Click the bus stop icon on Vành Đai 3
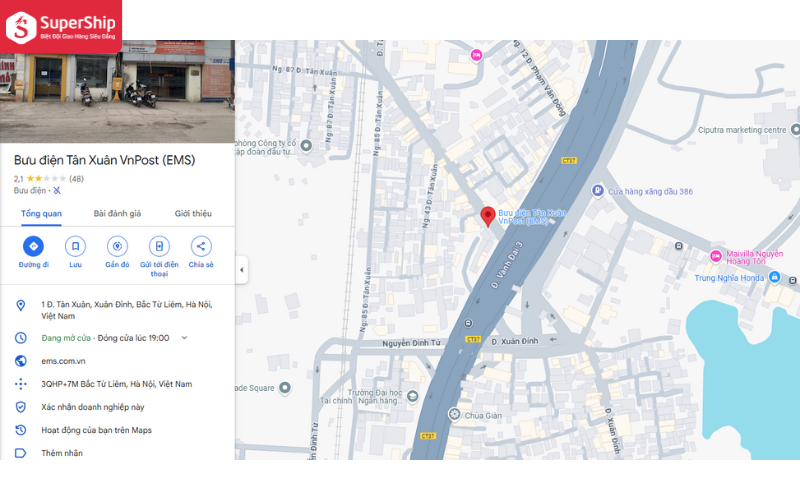Image resolution: width=800 pixels, height=500 pixels. (468, 323)
